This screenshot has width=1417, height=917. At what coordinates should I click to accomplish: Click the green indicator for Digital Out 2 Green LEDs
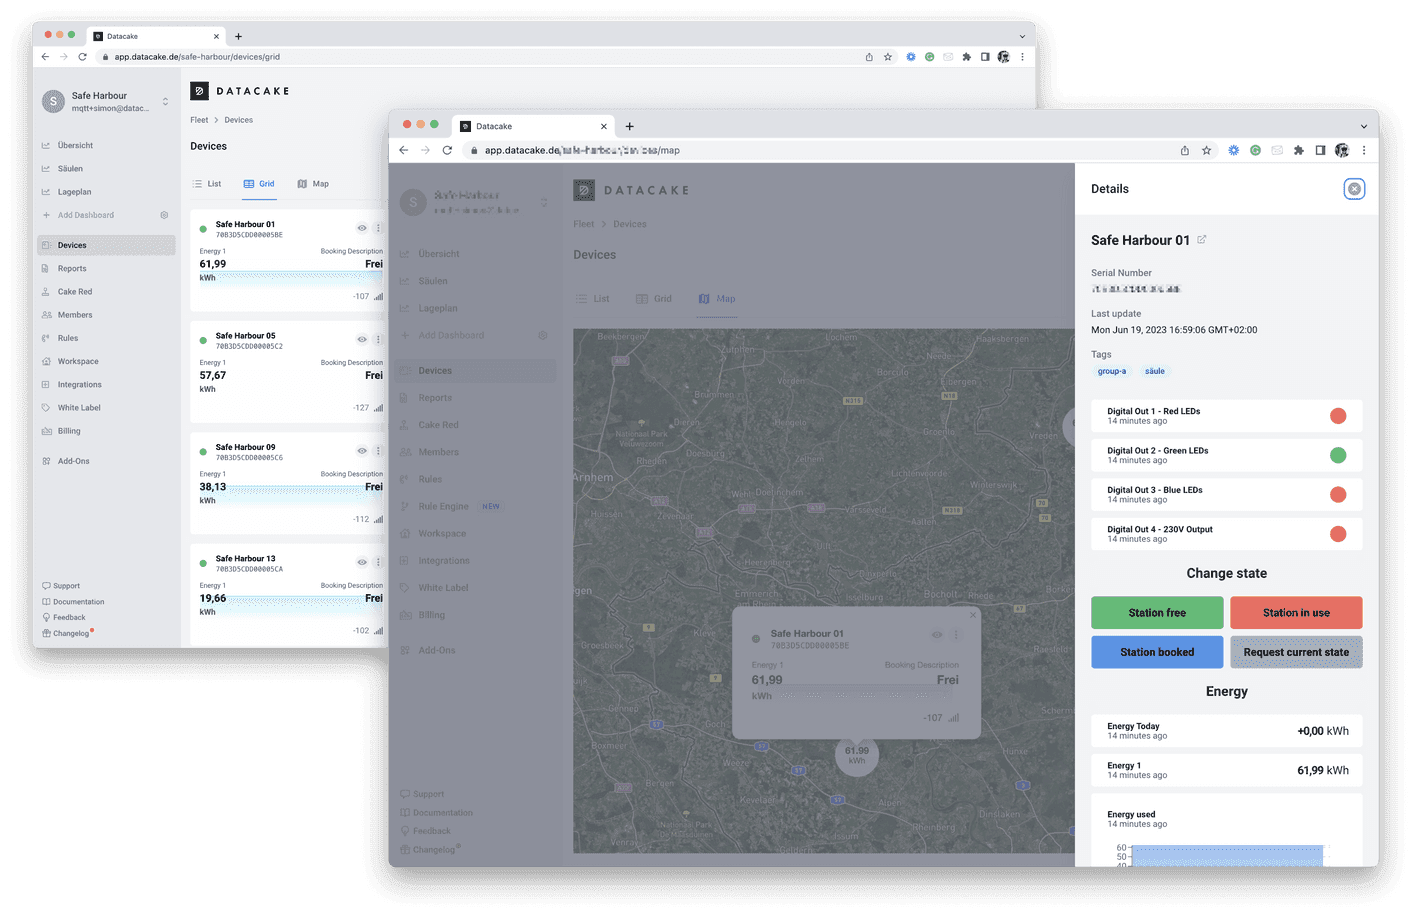[x=1338, y=455]
